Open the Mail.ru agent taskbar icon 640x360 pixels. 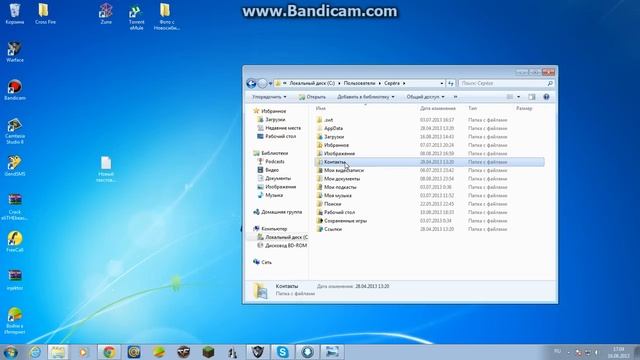134,352
